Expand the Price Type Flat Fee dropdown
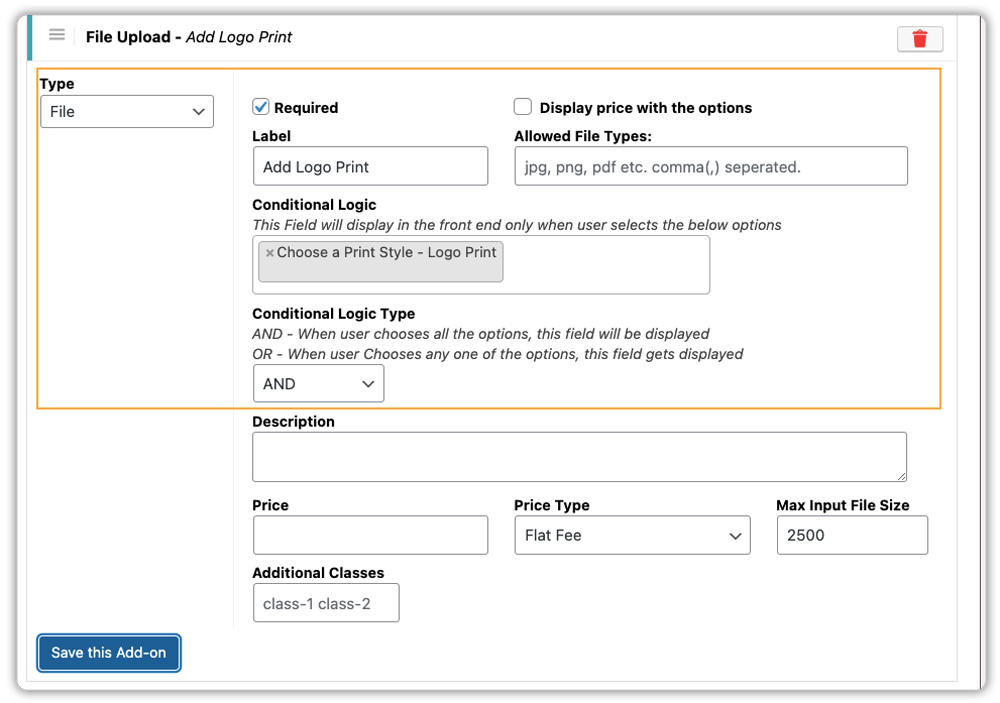This screenshot has height=703, width=1000. click(x=631, y=536)
